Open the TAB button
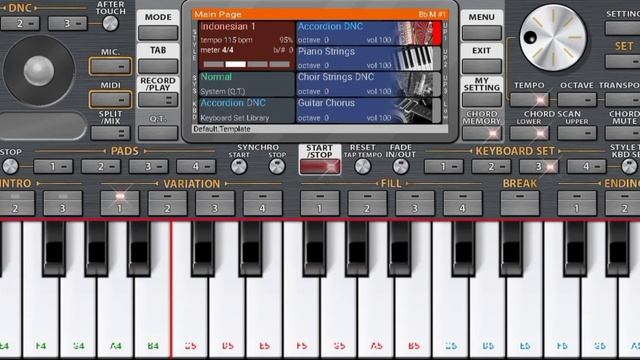Screen dimensions: 640x360 point(158,66)
